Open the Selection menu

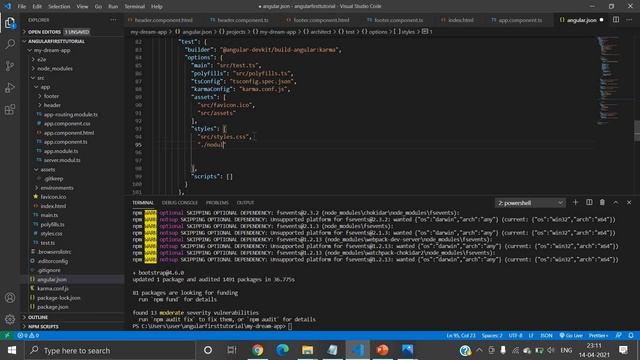[59, 6]
